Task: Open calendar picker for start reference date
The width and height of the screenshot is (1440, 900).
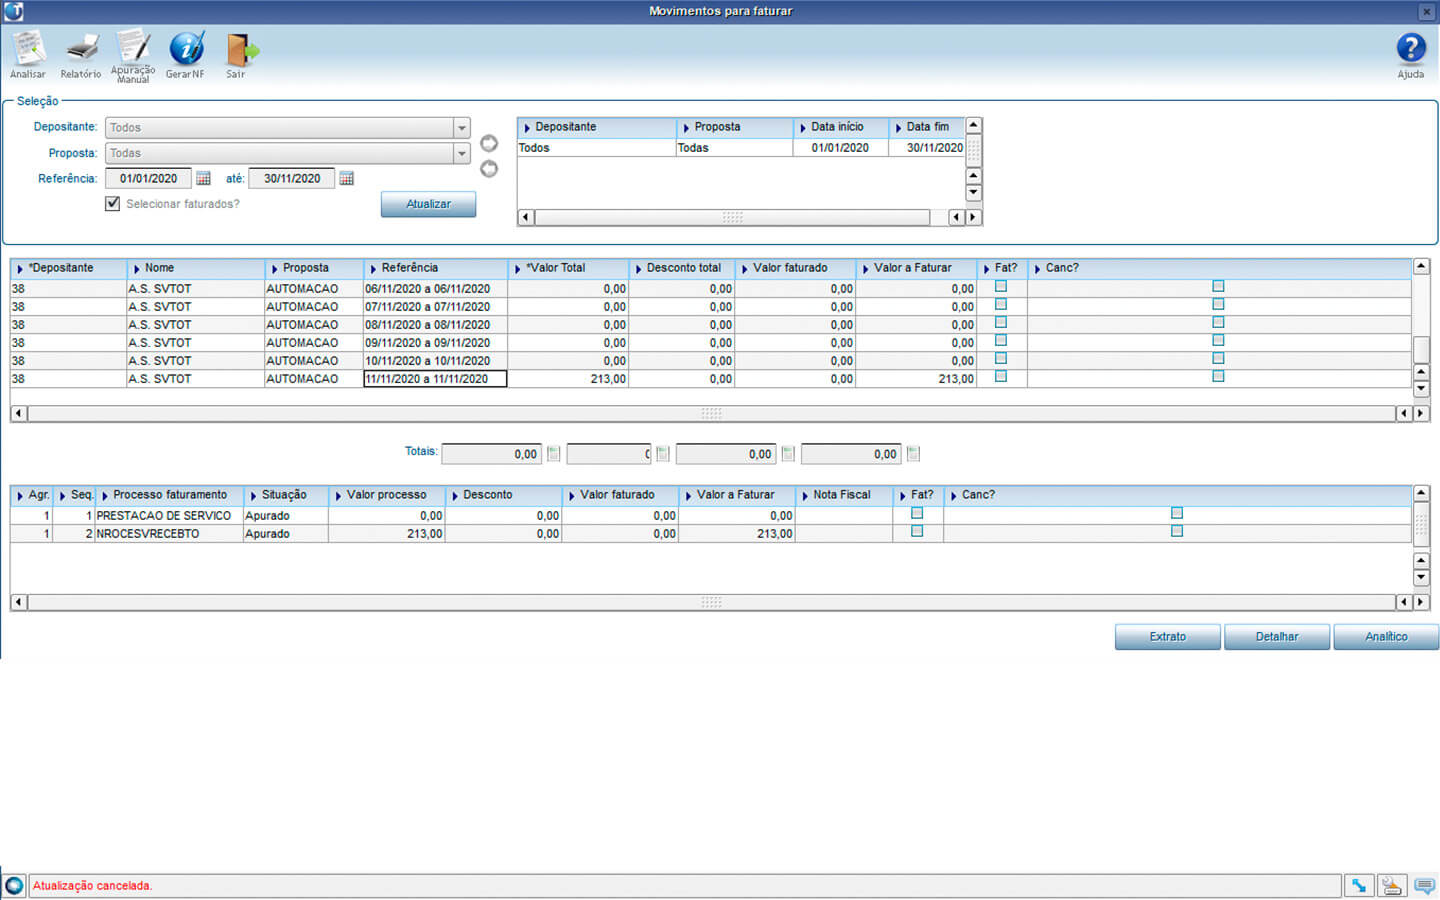Action: pos(203,178)
